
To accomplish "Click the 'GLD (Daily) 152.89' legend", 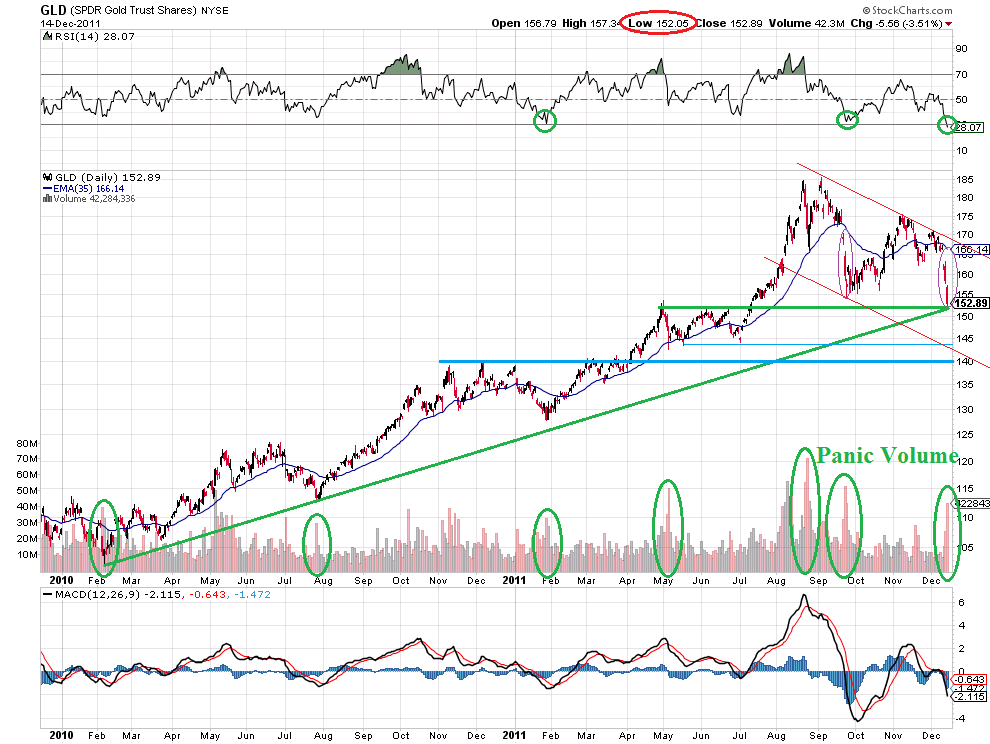I will pos(108,177).
